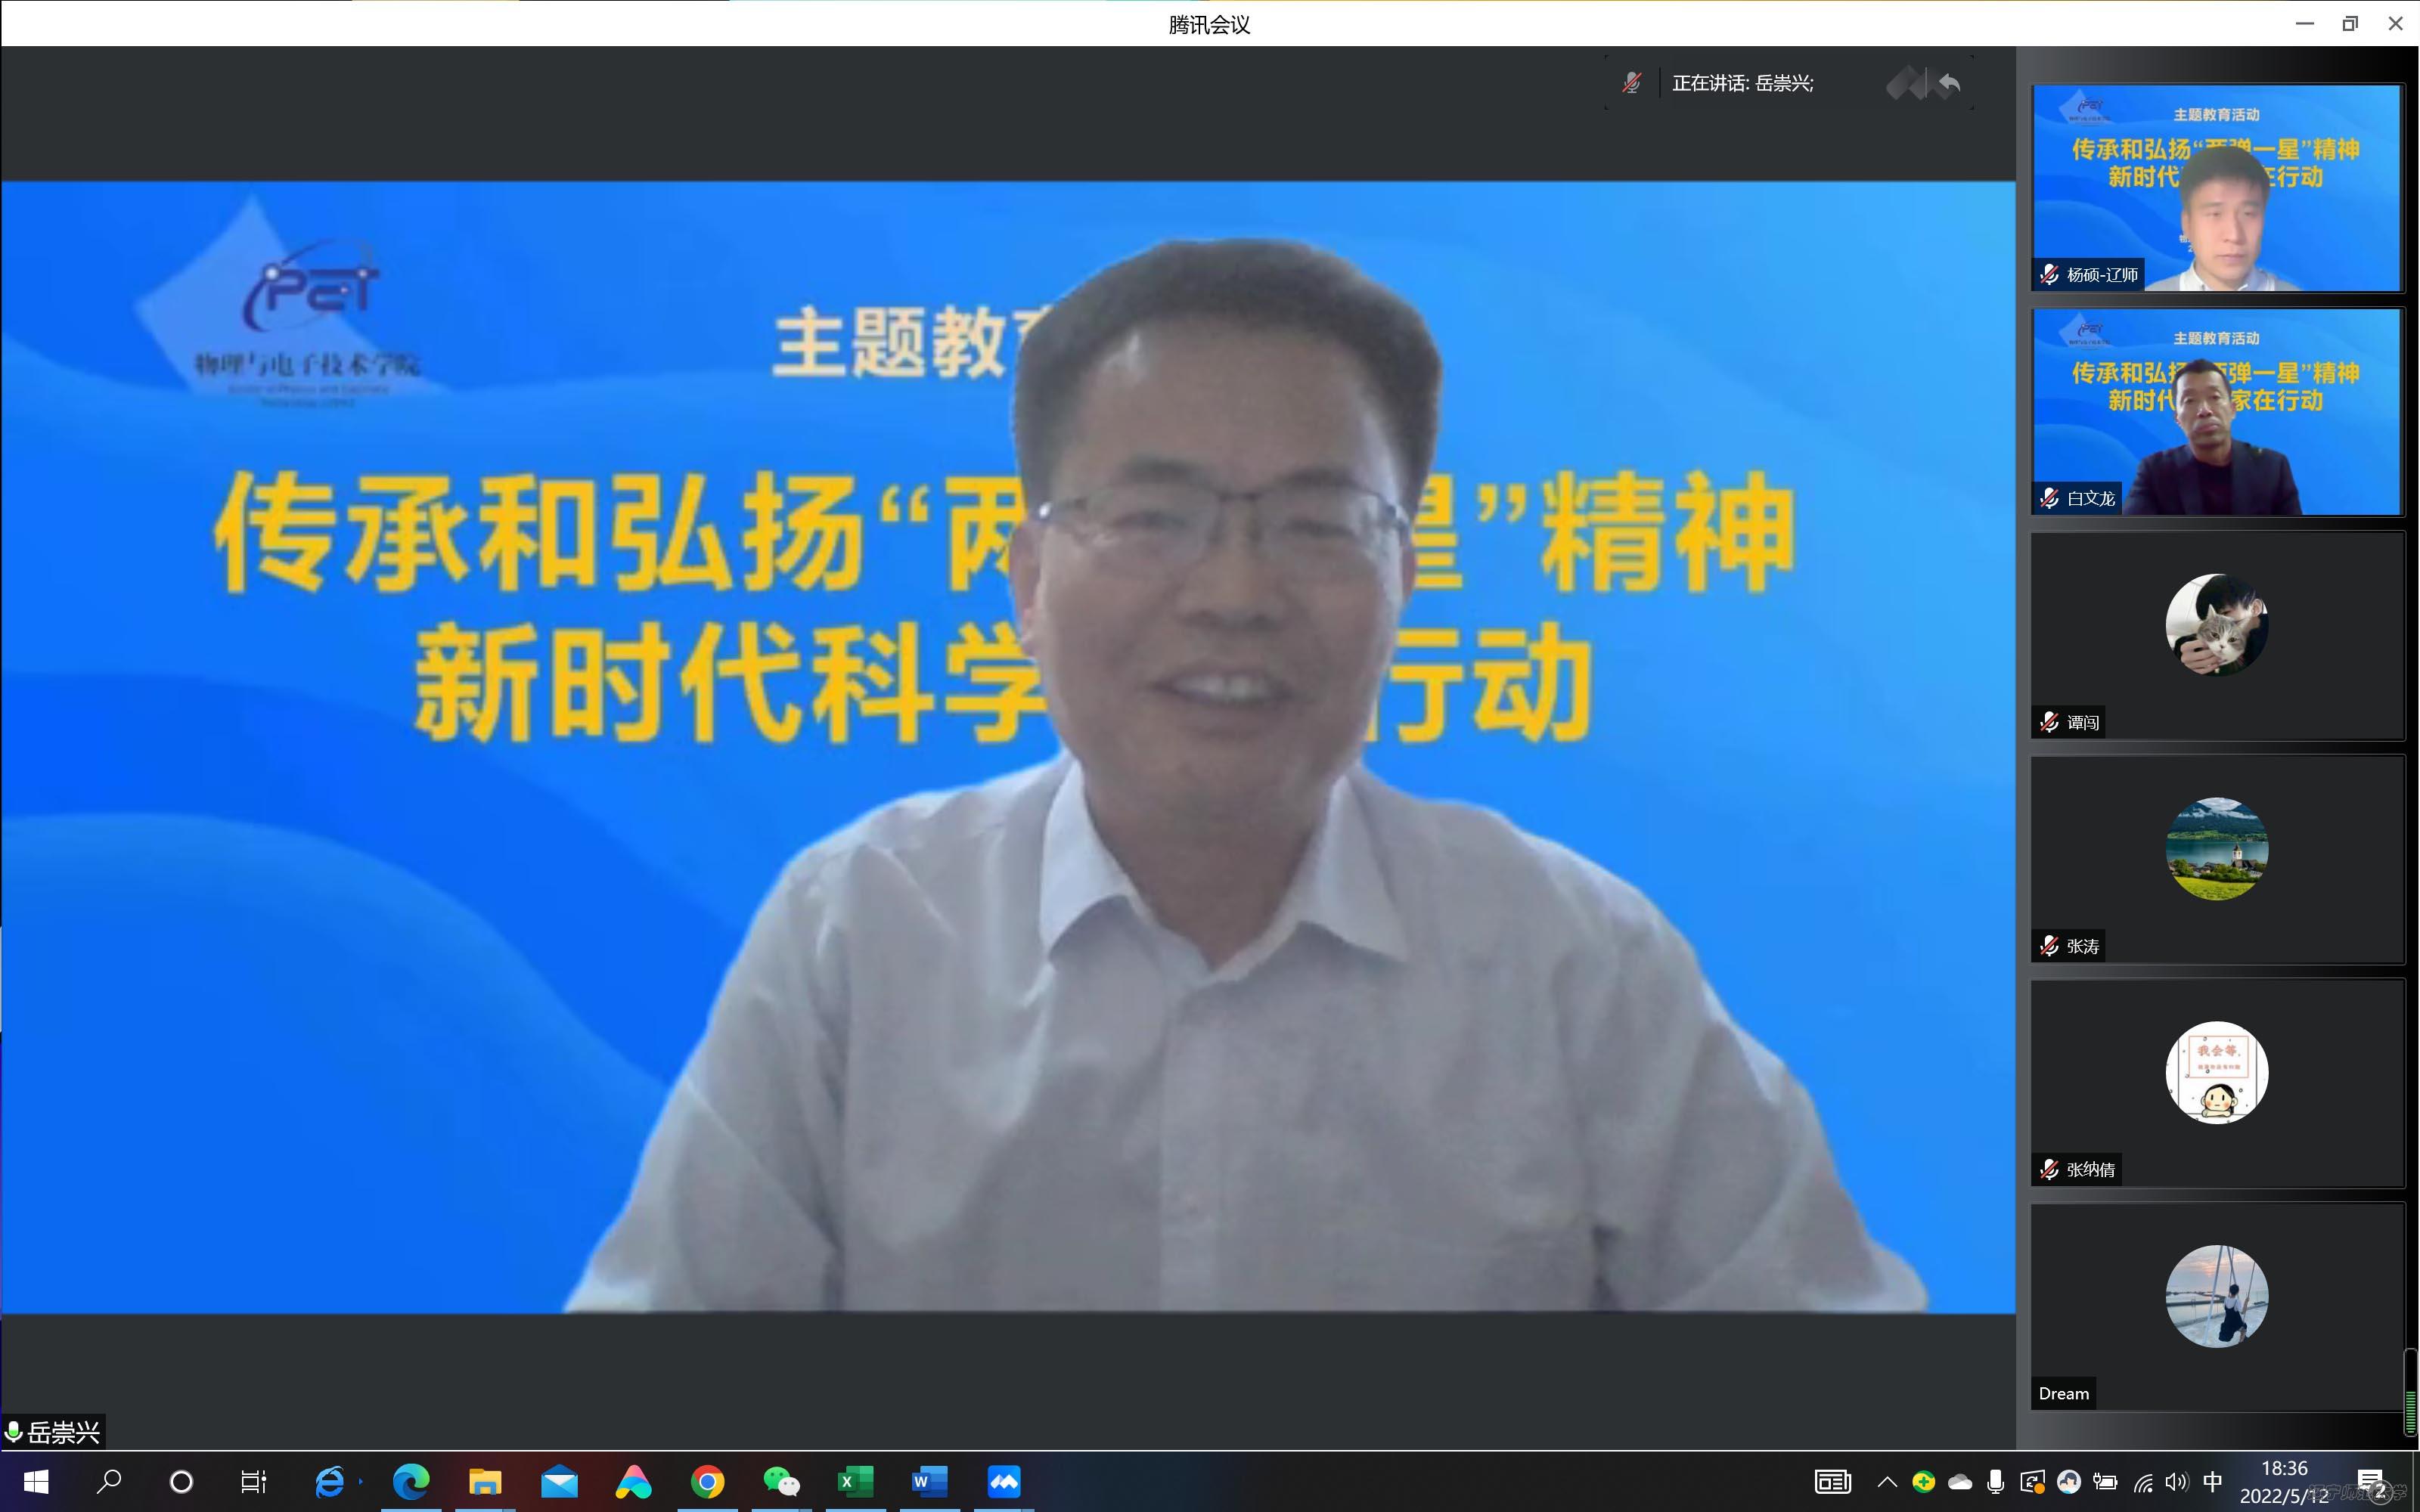Open File Explorer from taskbar
The image size is (2420, 1512).
tap(485, 1481)
